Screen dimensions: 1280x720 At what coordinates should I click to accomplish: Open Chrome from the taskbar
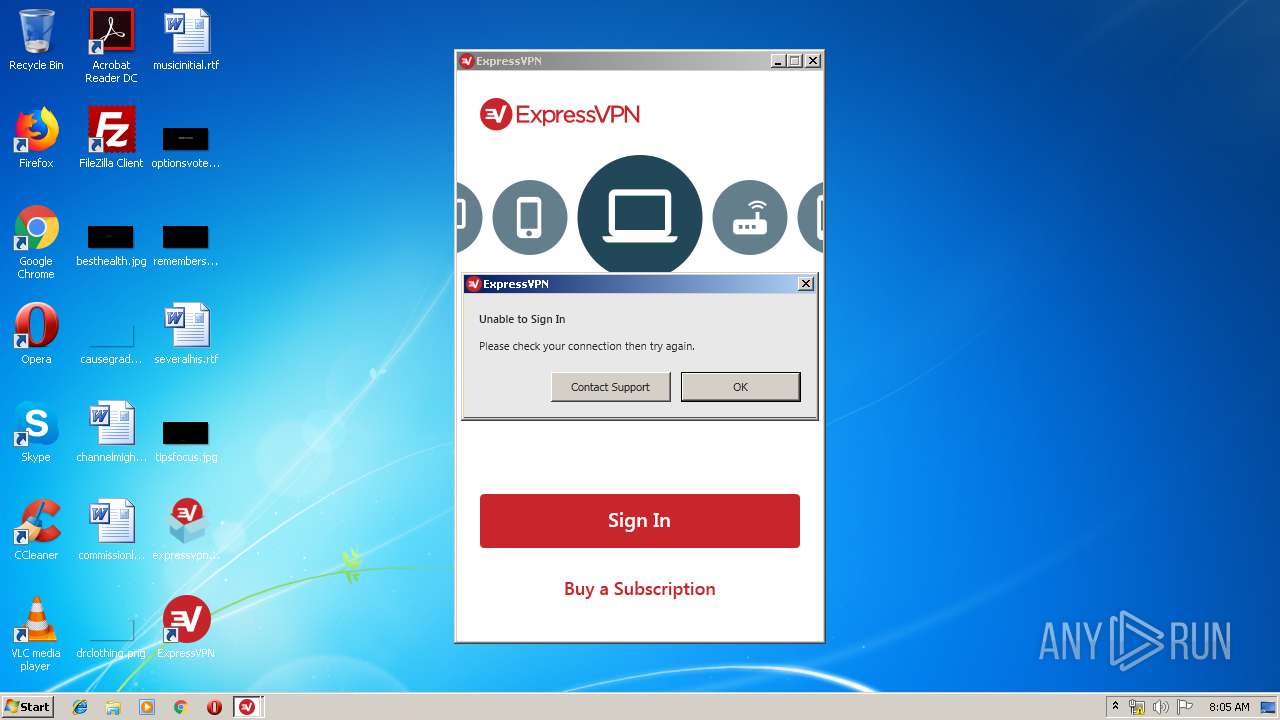(x=181, y=707)
